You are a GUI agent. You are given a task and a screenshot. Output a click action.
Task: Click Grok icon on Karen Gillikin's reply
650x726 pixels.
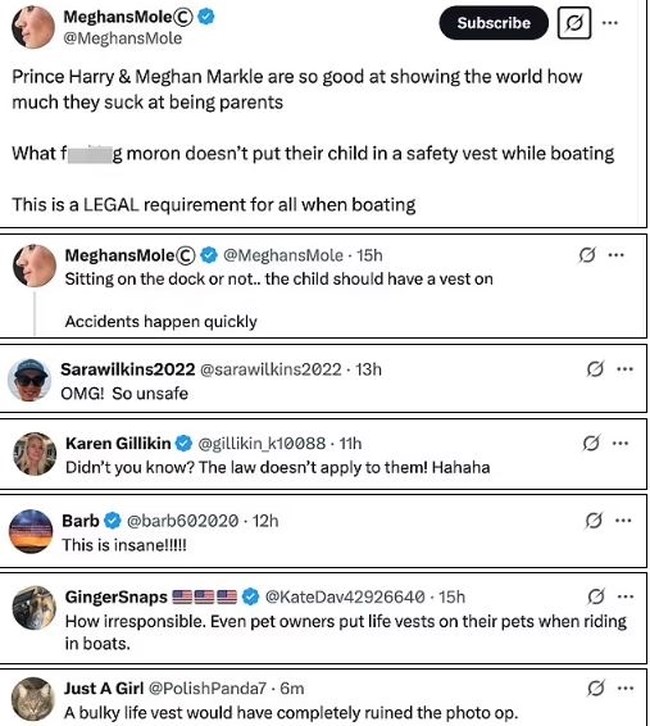pyautogui.click(x=590, y=443)
